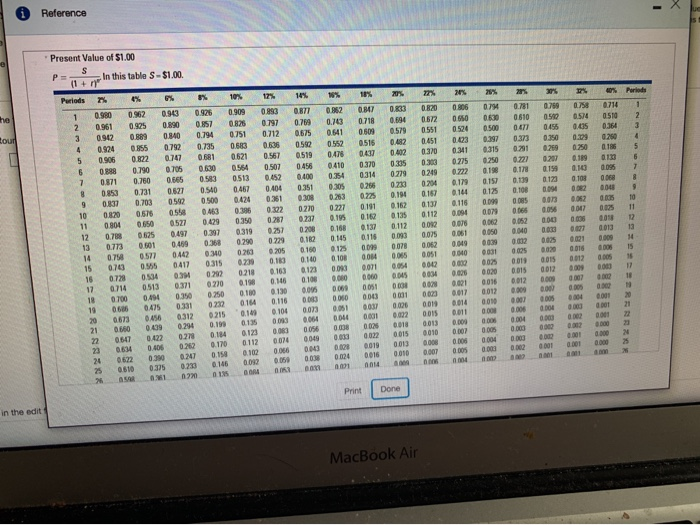Viewport: 700px width, 525px height.
Task: Click value 0.962 in the 4% column
Action: pyautogui.click(x=137, y=115)
